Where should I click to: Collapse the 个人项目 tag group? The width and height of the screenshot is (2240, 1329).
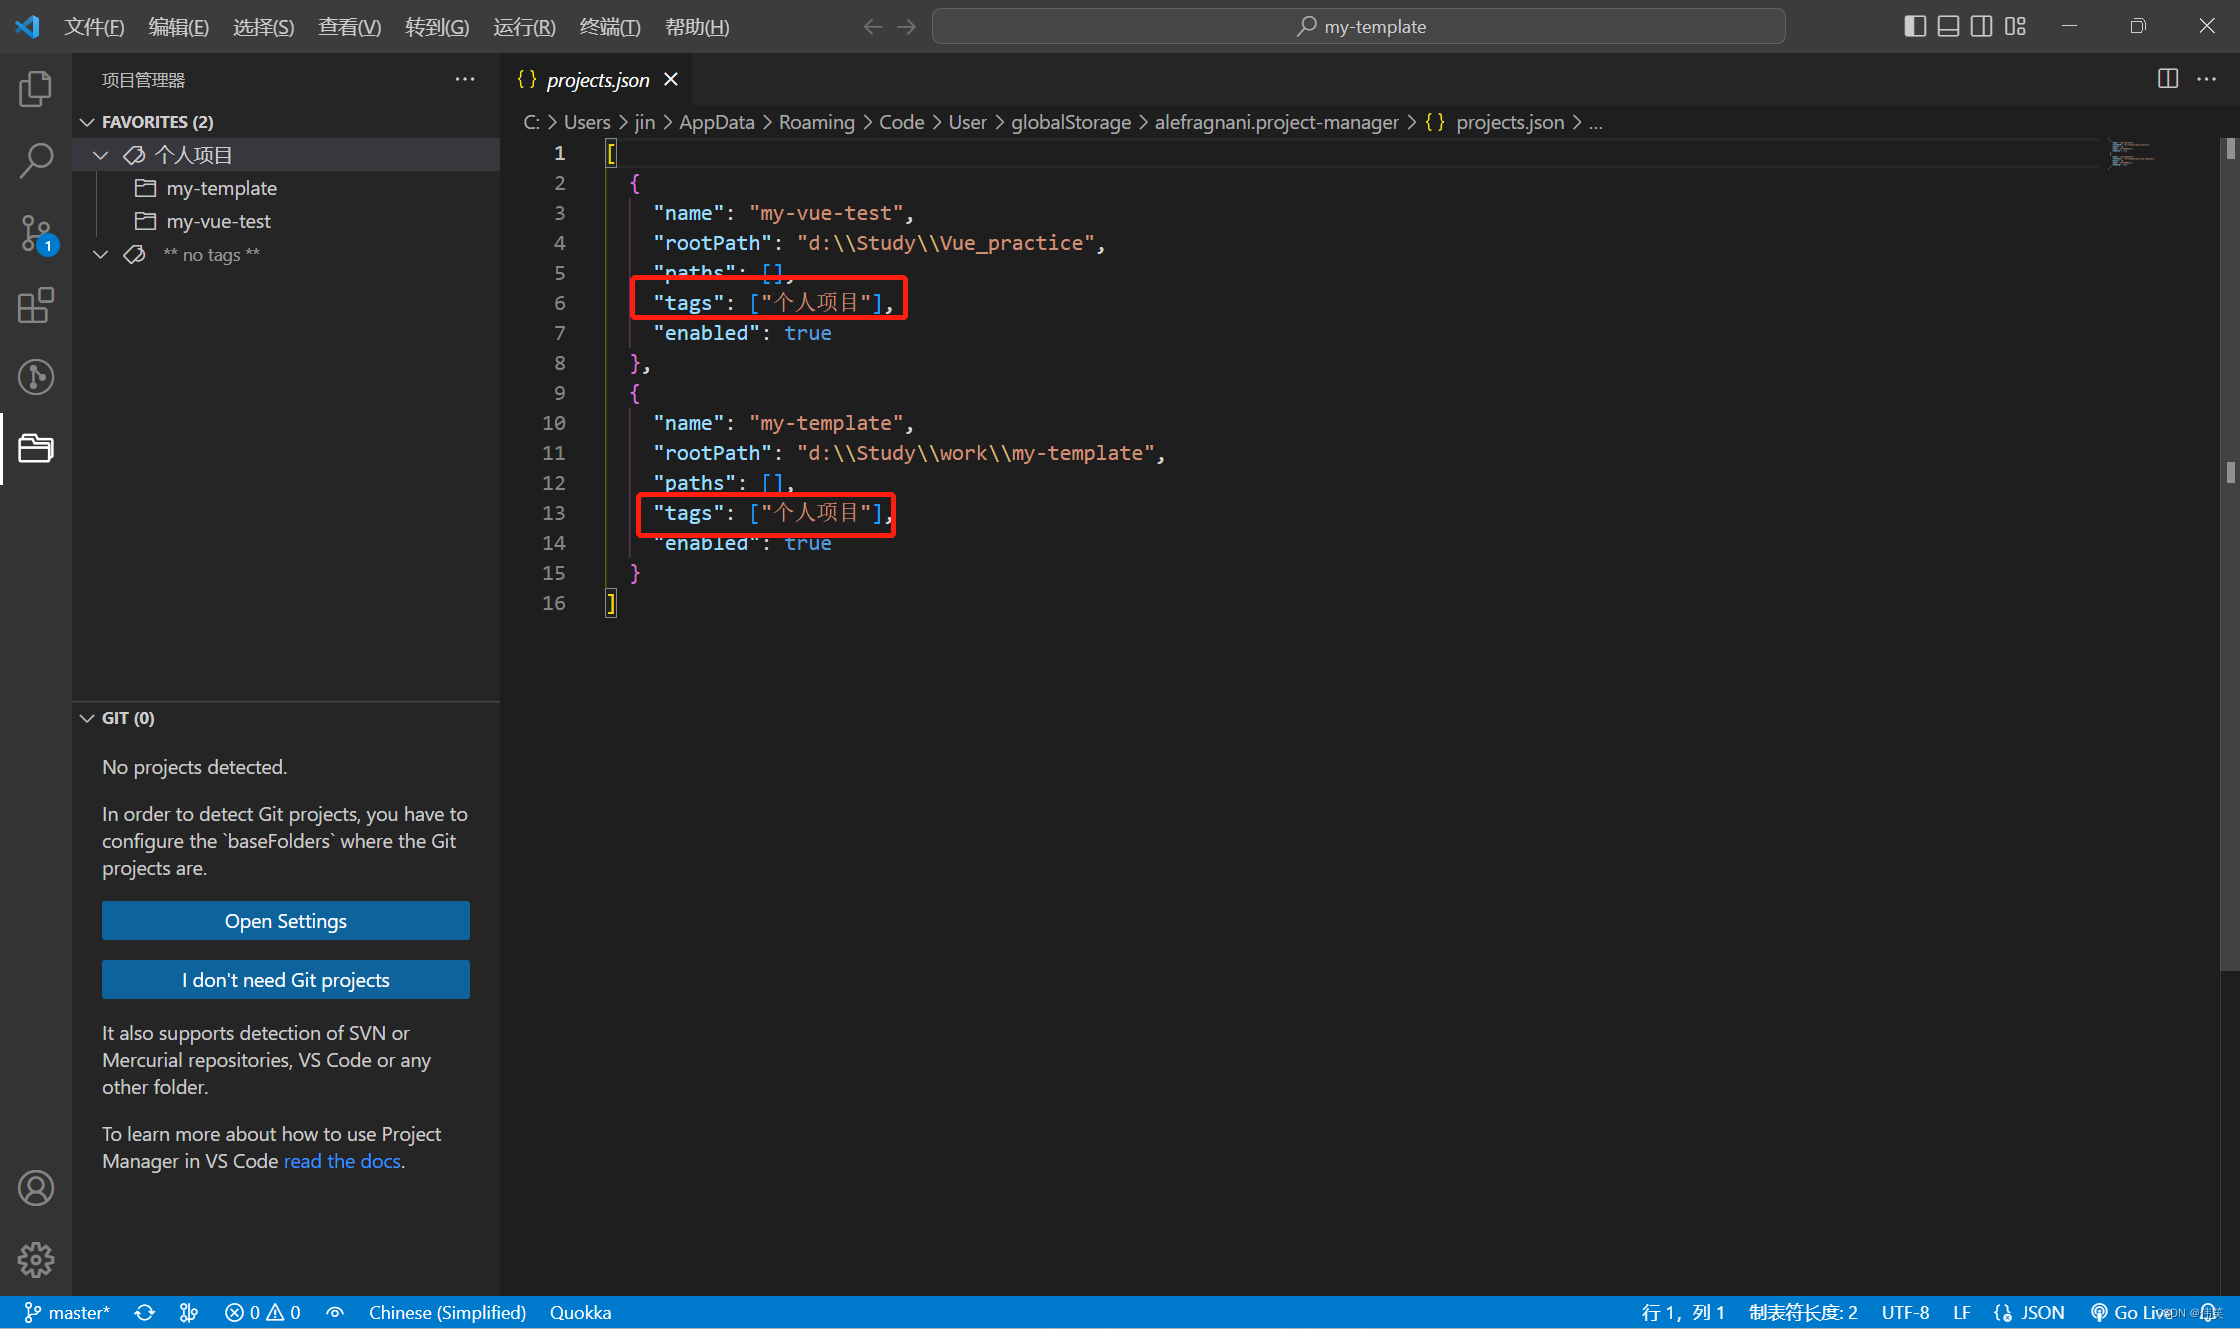click(x=101, y=155)
